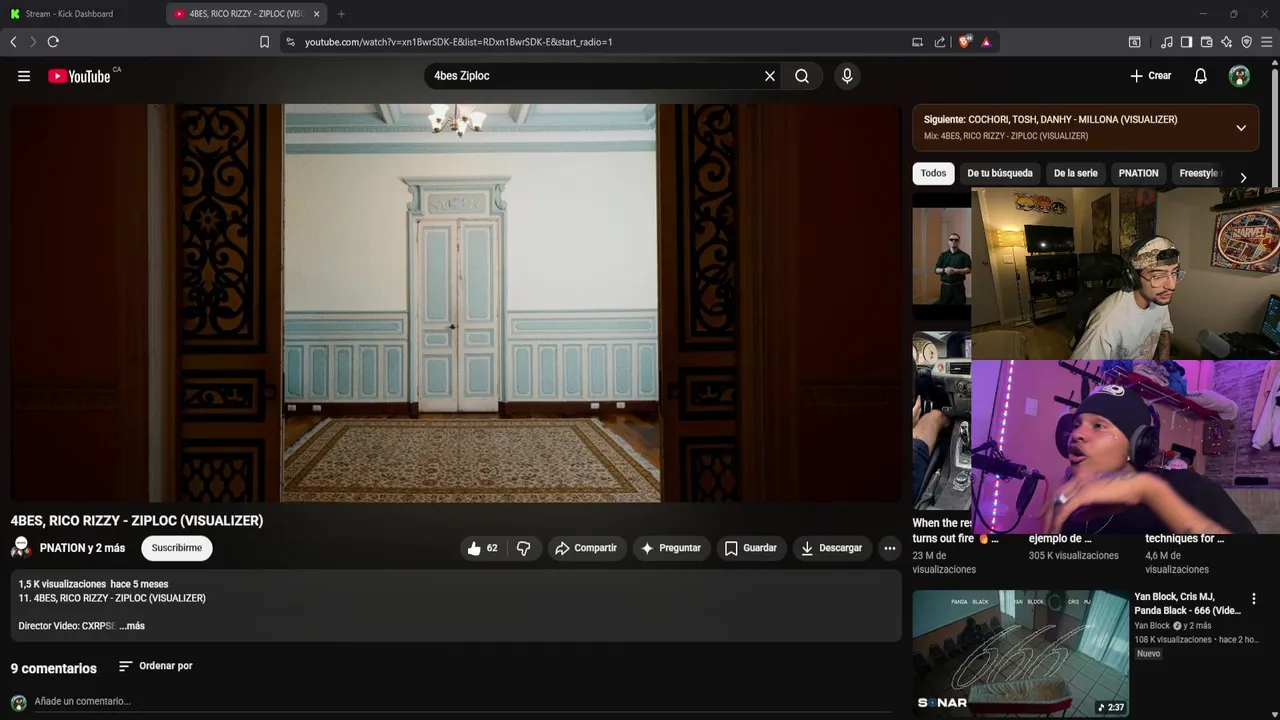
Task: Switch to Stream - Kick Dashboard tab
Action: click(82, 14)
